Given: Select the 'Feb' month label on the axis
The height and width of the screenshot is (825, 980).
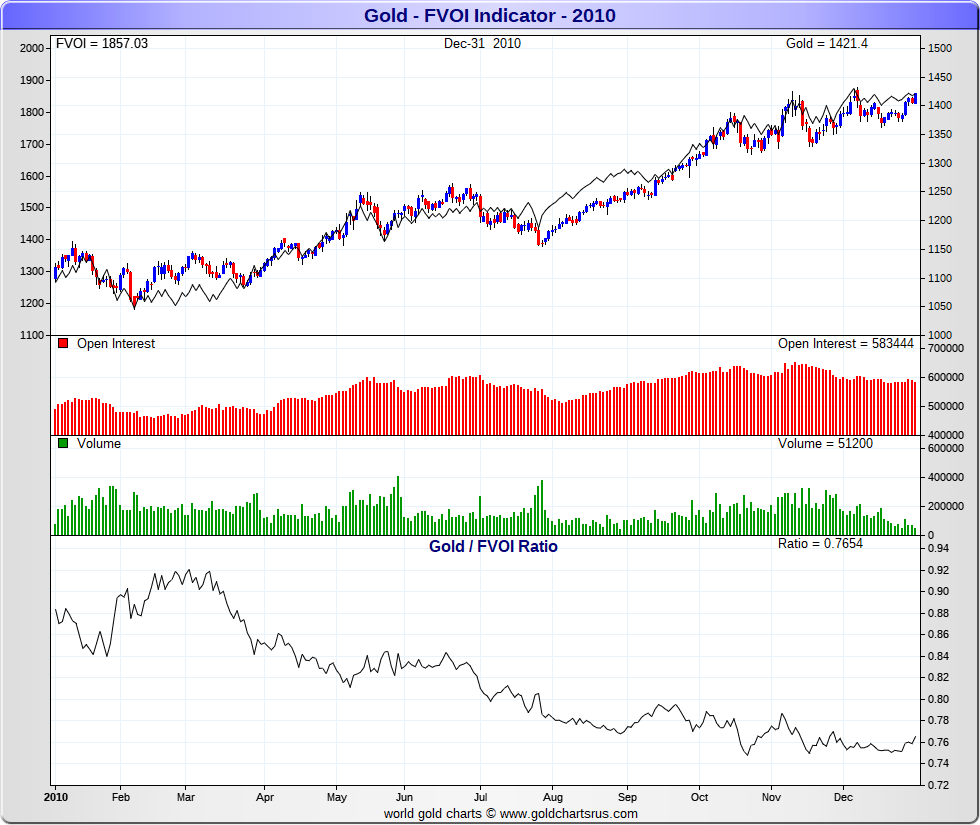Looking at the screenshot, I should [121, 798].
